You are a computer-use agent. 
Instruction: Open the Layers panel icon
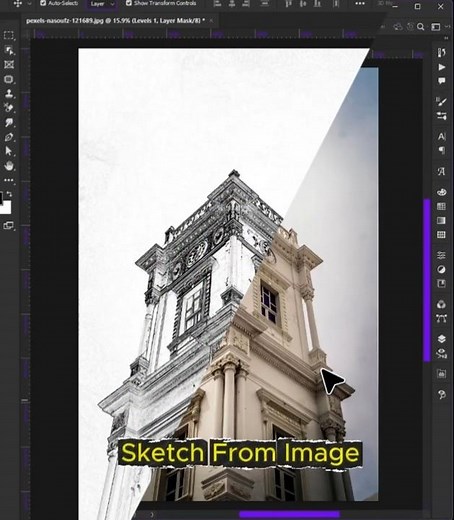click(441, 339)
